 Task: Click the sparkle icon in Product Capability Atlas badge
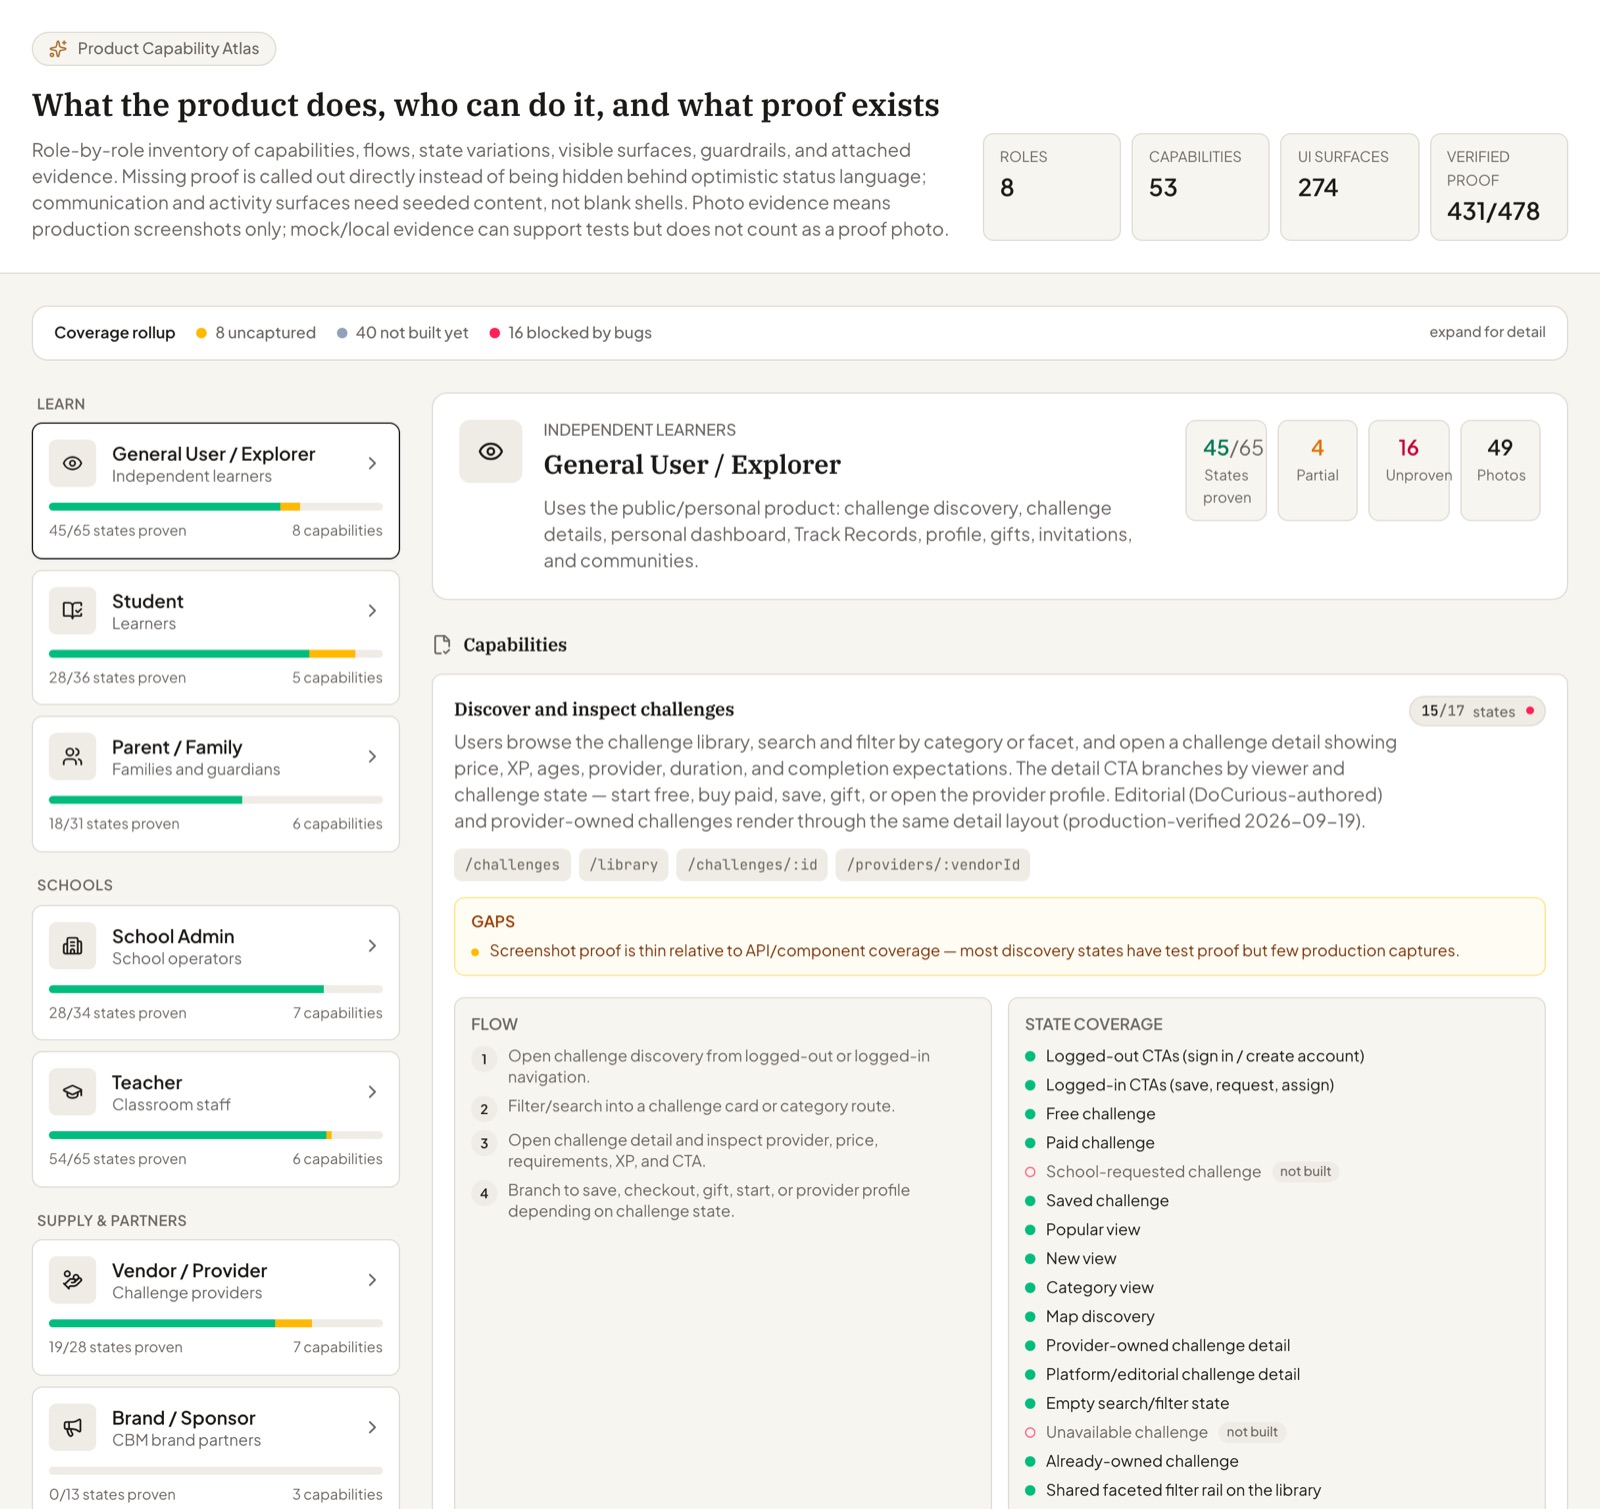coord(58,48)
